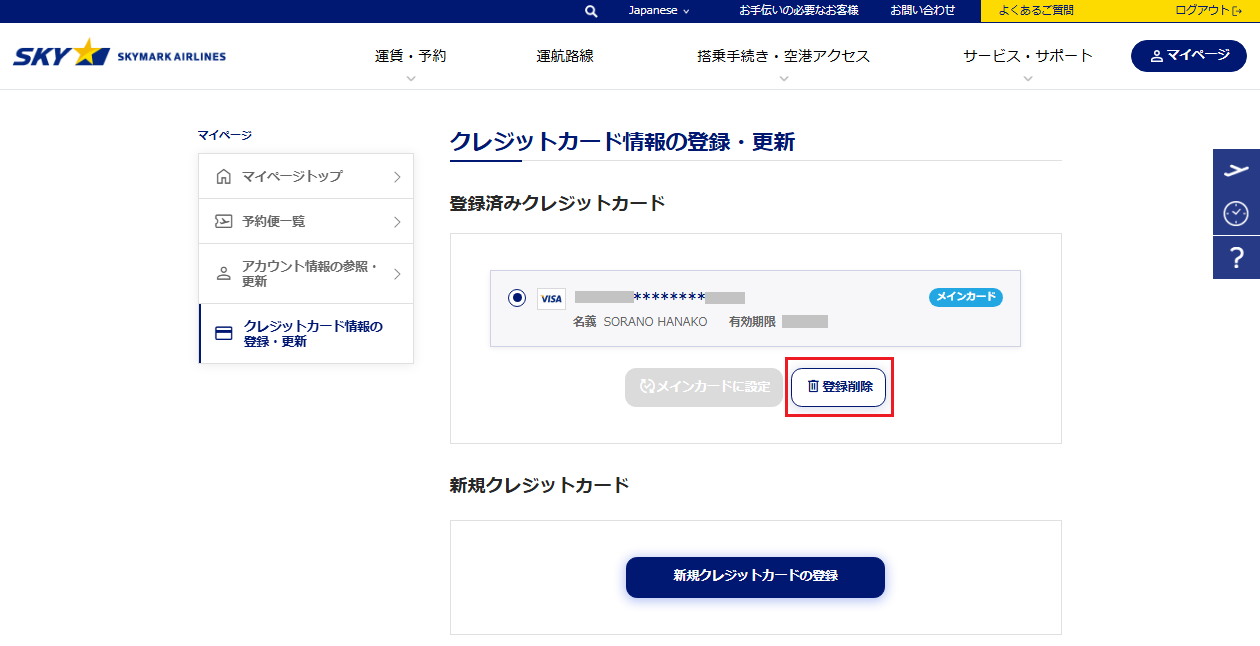Expand the 搭乗手続き・空港アクセス menu
This screenshot has width=1260, height=646.
tap(783, 57)
